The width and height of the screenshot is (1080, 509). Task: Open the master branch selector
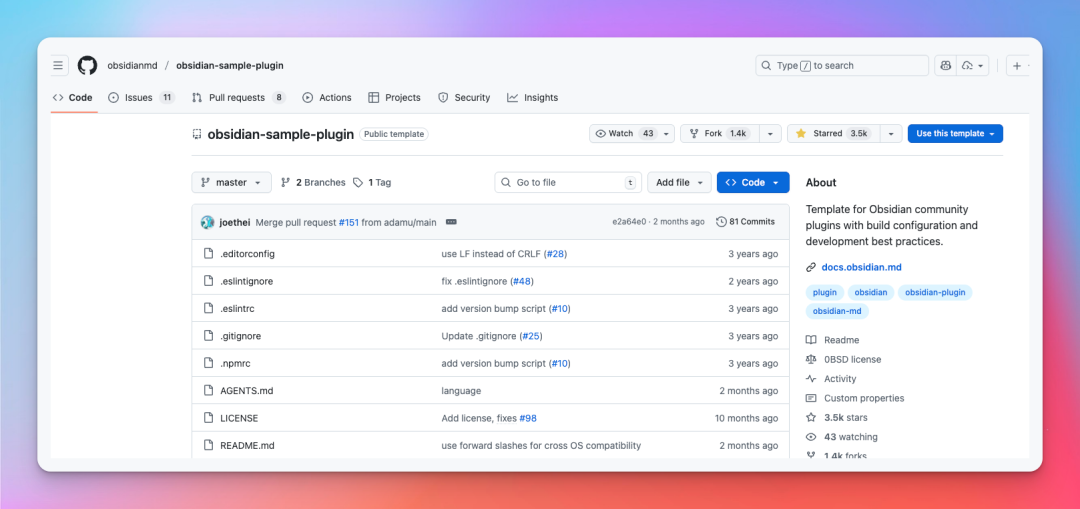click(x=231, y=183)
